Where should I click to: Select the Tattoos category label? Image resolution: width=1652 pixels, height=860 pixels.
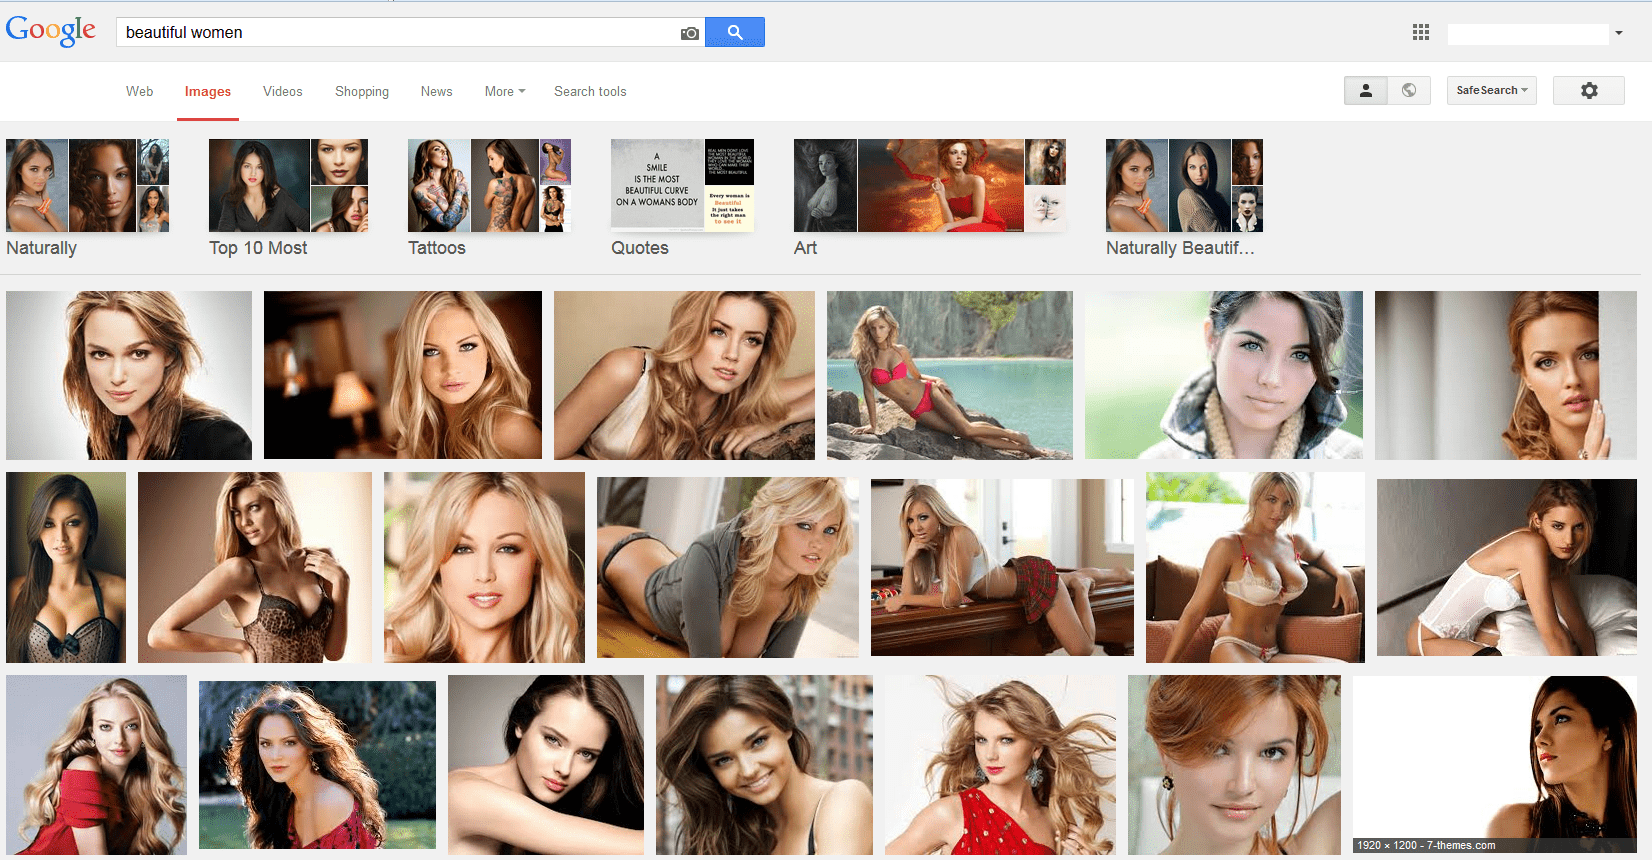437,248
